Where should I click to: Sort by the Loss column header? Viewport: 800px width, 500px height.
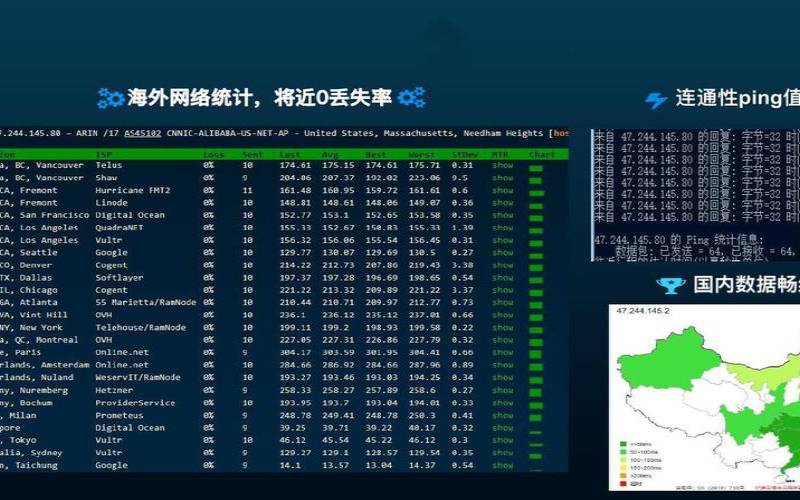click(213, 154)
